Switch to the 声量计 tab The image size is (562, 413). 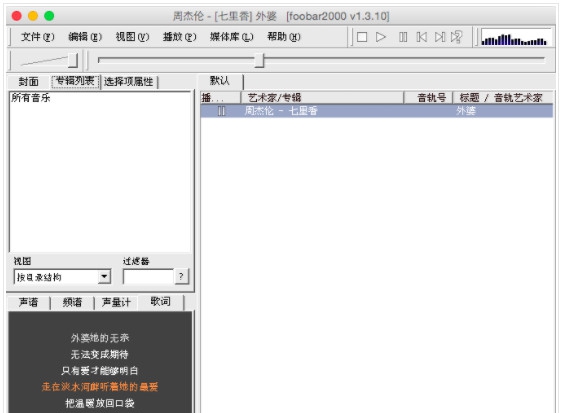click(116, 303)
